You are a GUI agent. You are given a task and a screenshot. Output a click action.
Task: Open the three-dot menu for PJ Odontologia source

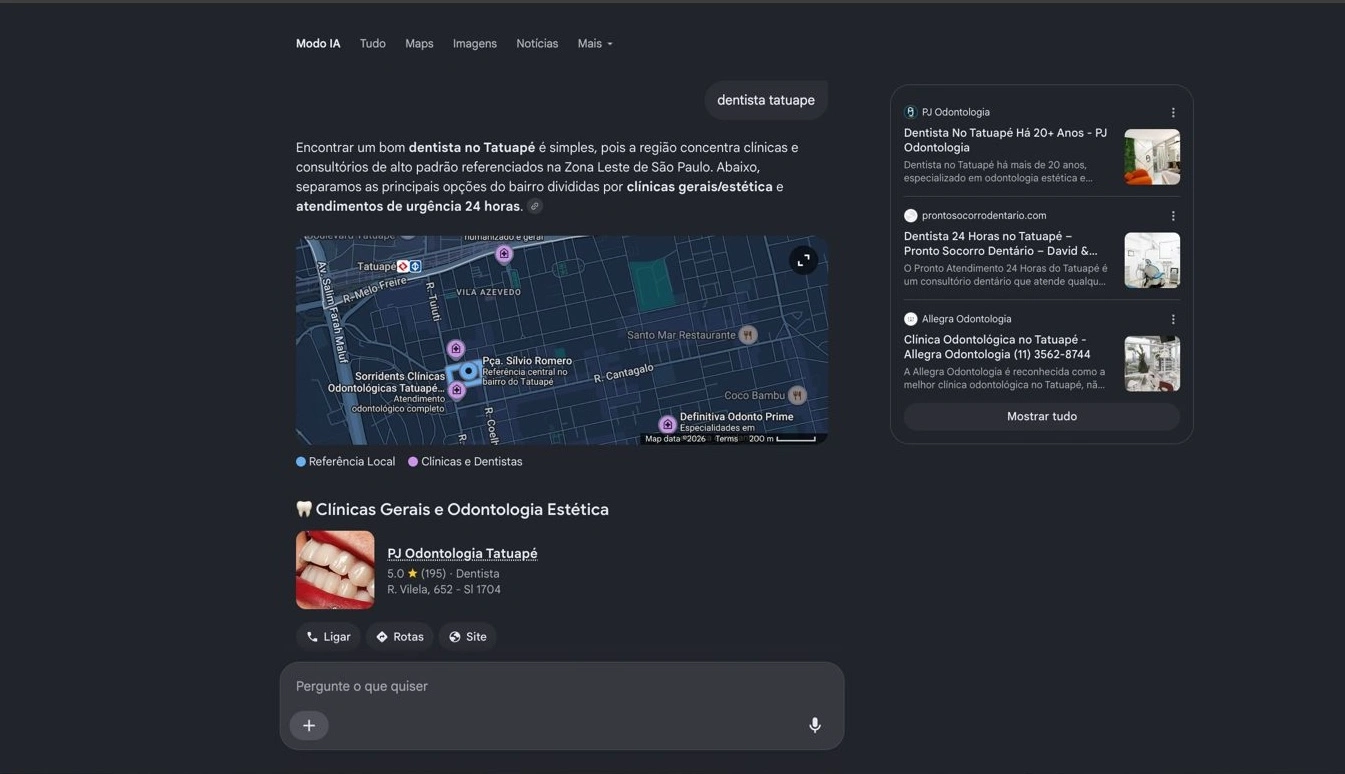point(1173,113)
